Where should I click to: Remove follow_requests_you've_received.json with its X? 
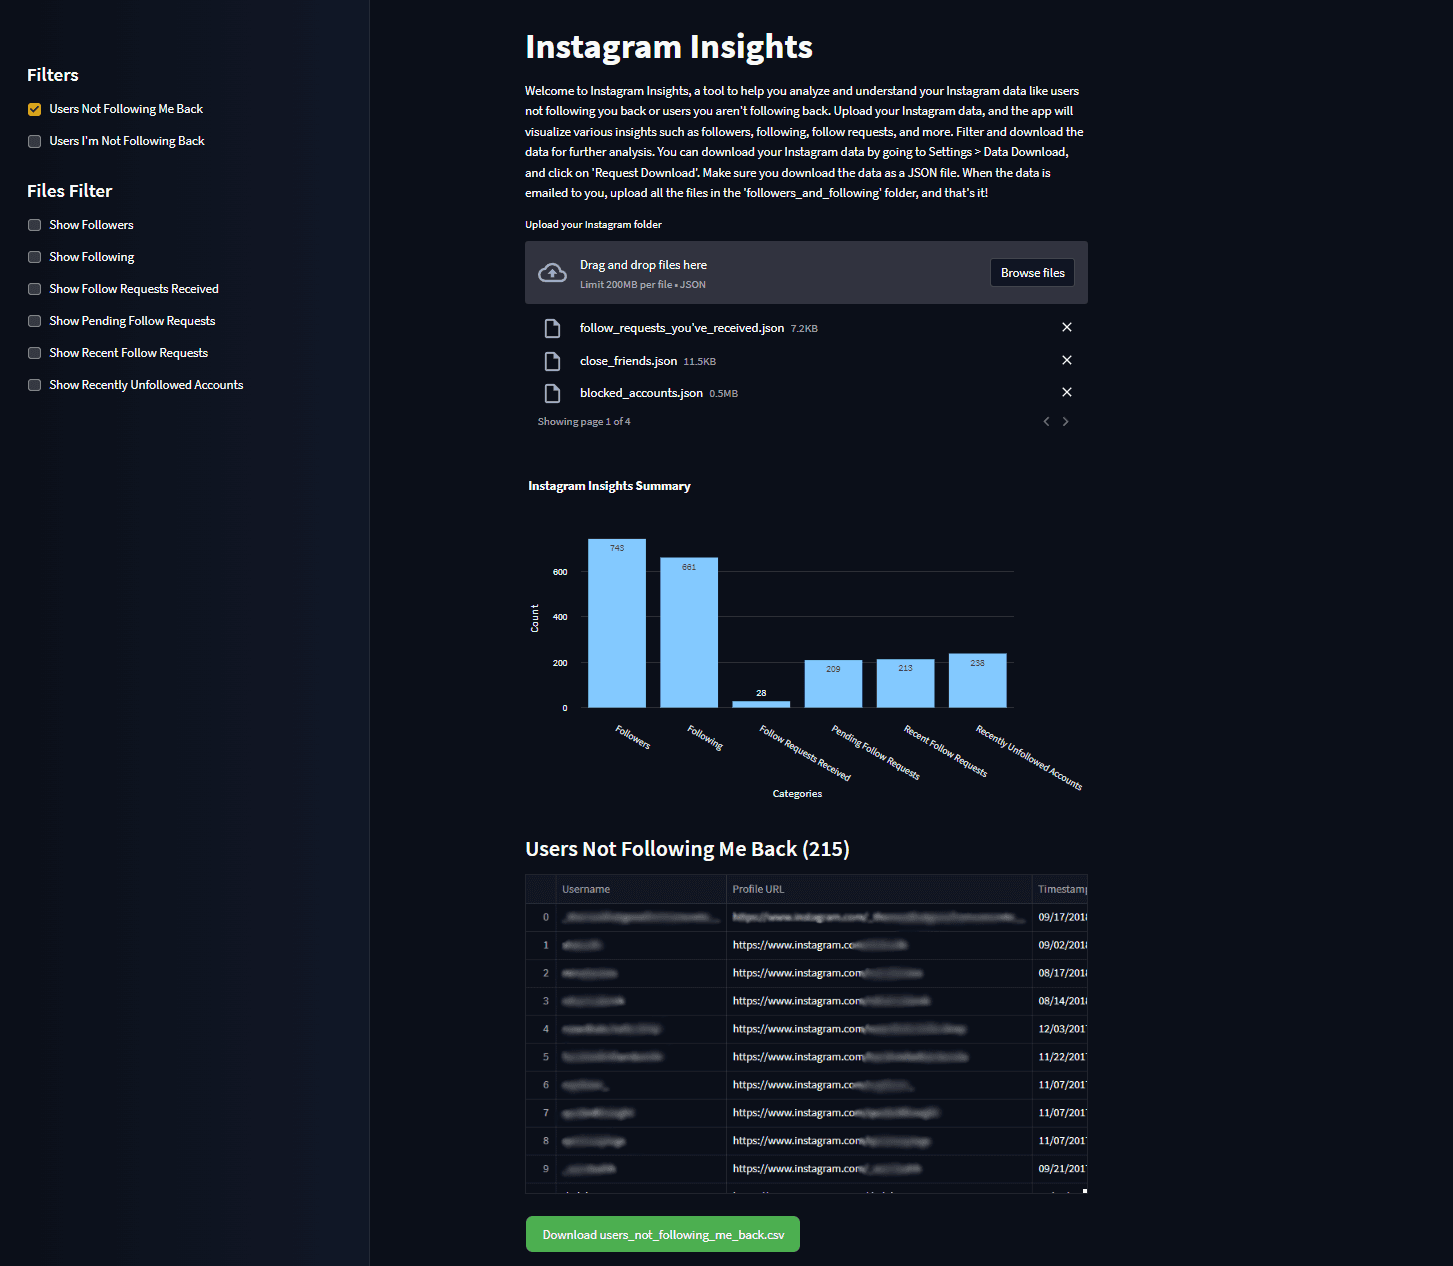[x=1067, y=327]
